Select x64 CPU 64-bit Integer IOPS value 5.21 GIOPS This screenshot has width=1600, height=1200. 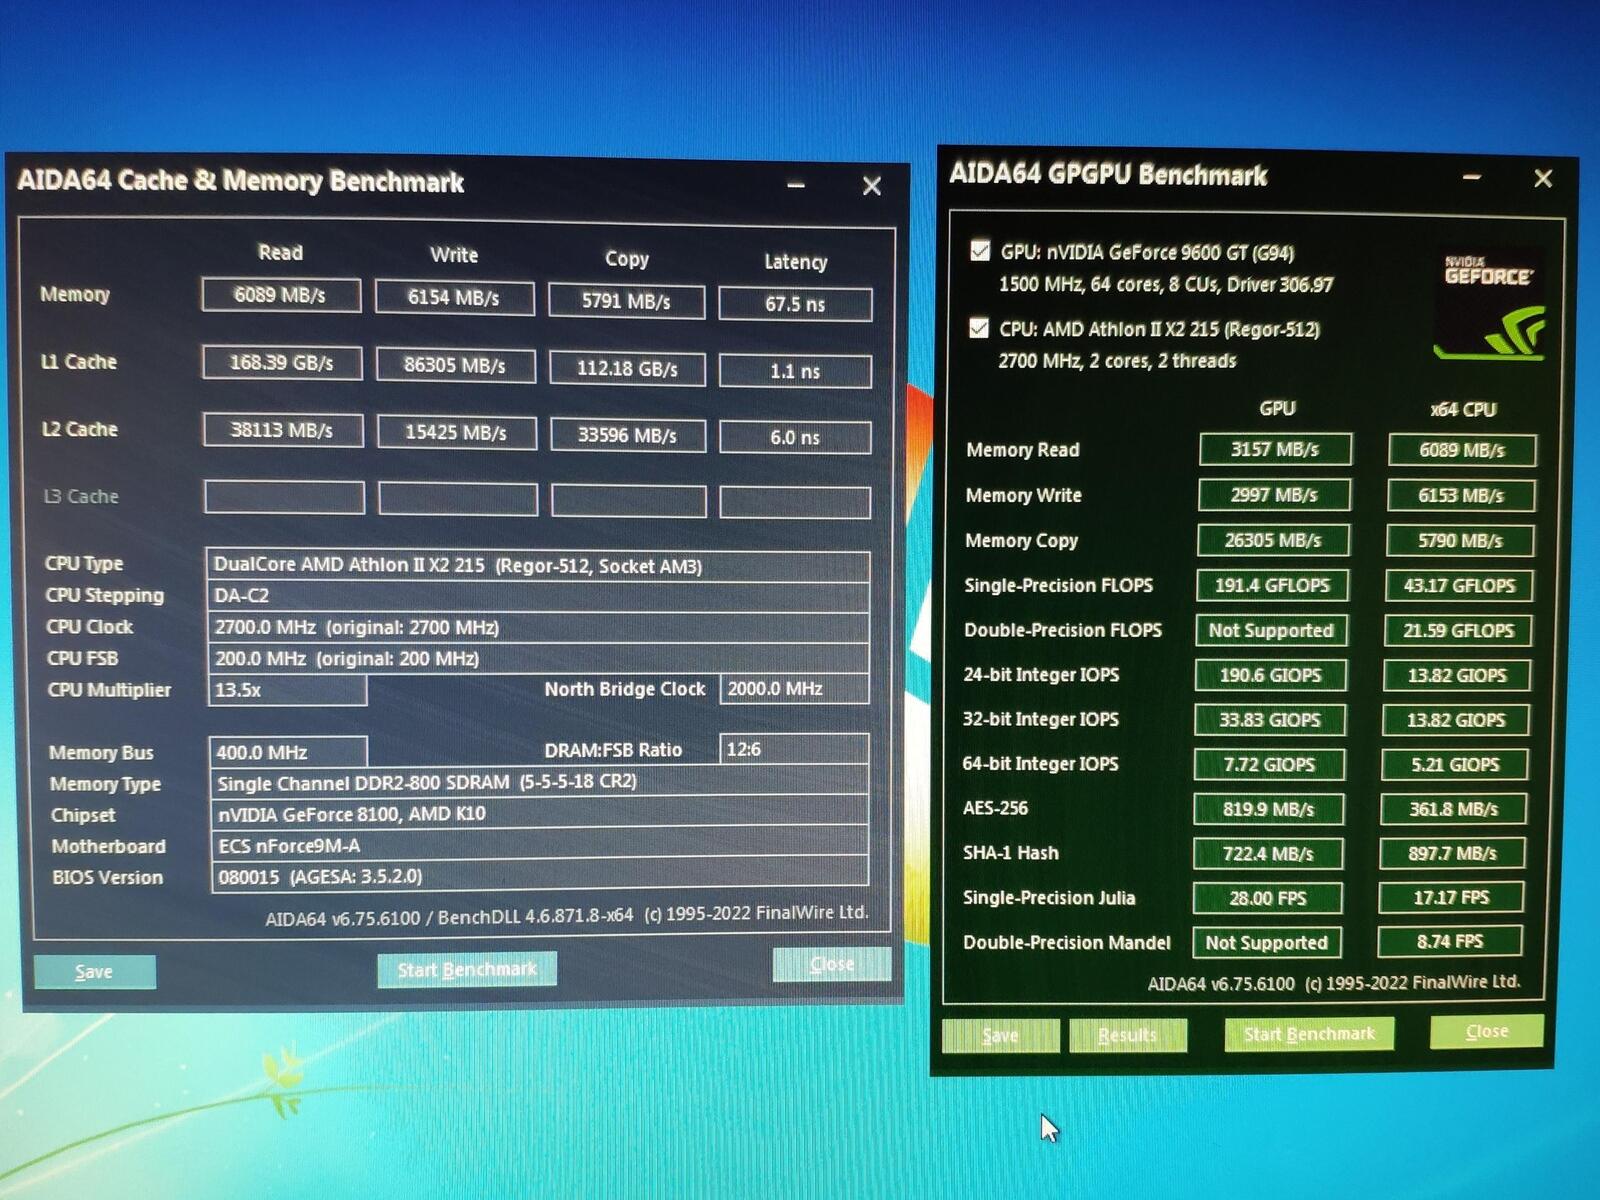[1455, 764]
